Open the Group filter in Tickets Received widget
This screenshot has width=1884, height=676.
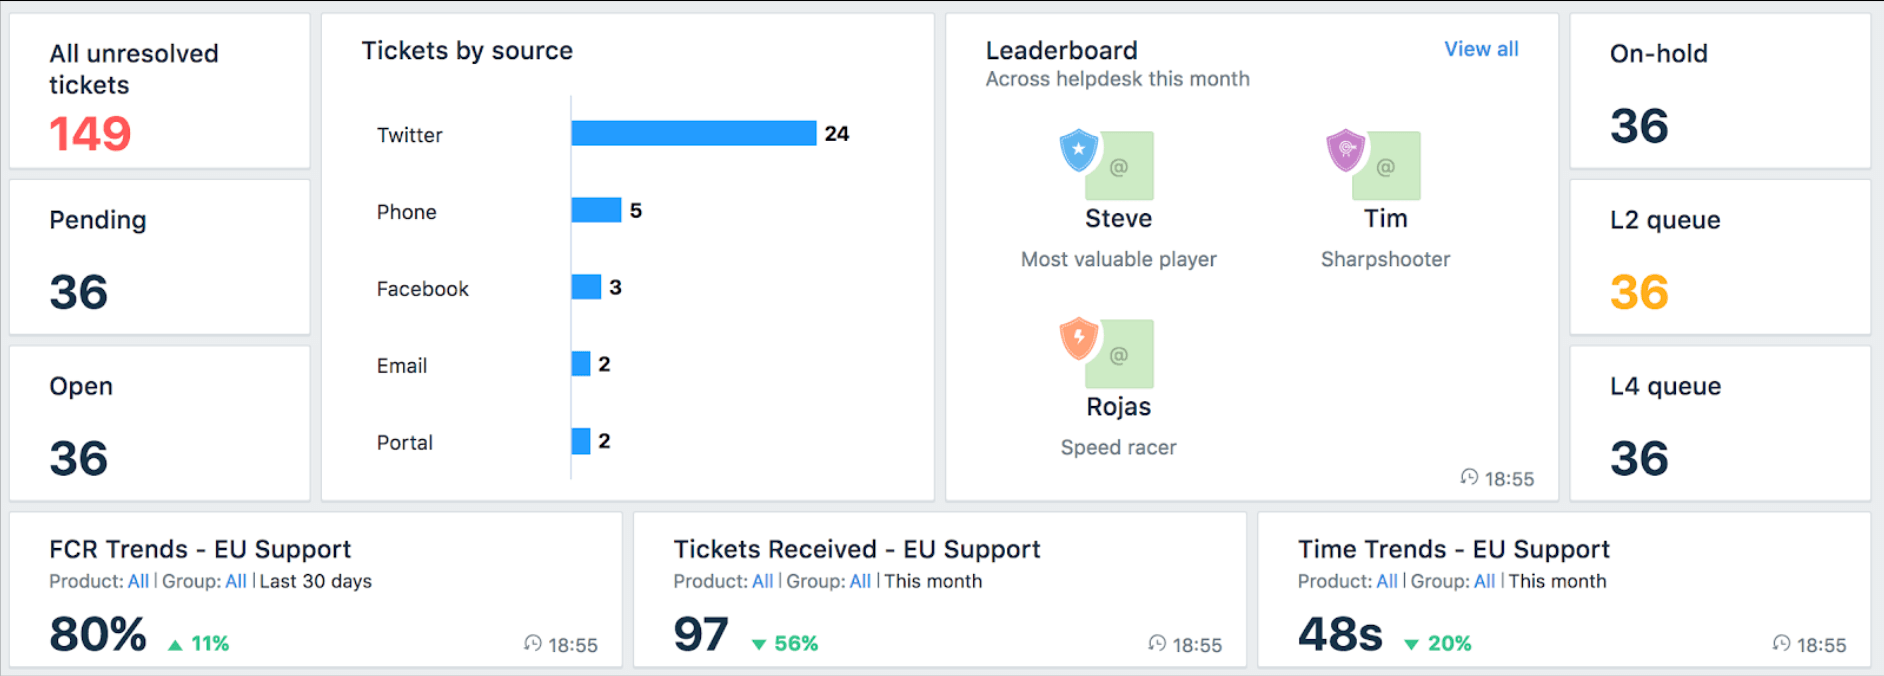point(859,581)
